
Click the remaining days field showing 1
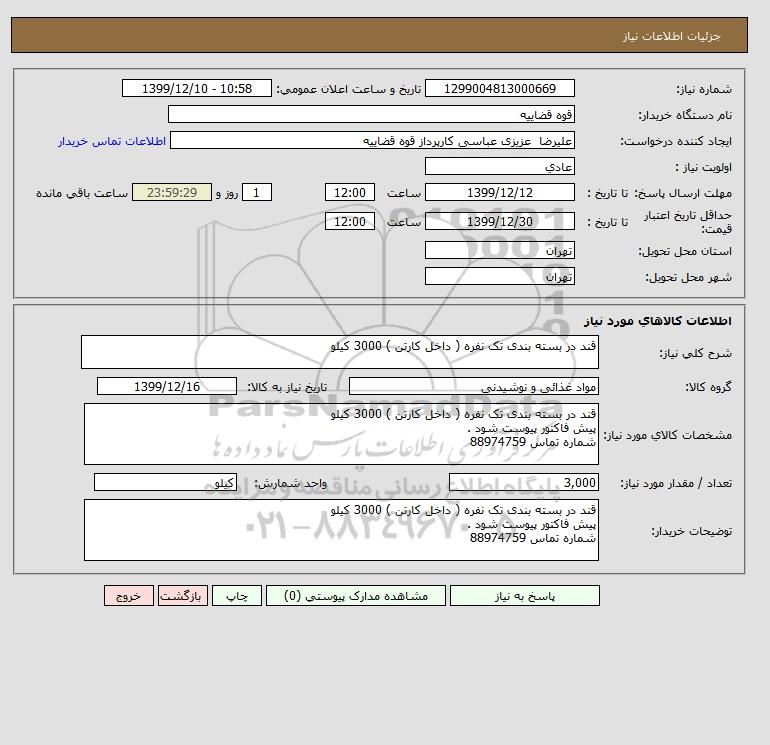click(x=256, y=193)
